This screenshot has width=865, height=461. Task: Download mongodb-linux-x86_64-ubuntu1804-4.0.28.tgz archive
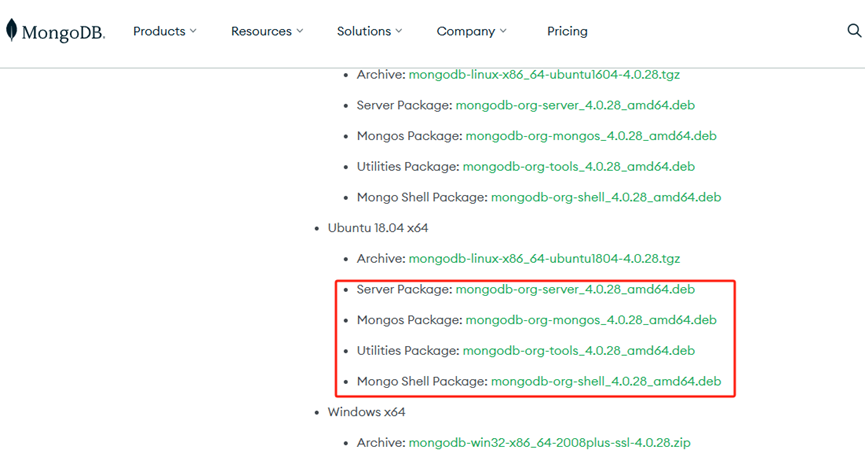click(544, 259)
